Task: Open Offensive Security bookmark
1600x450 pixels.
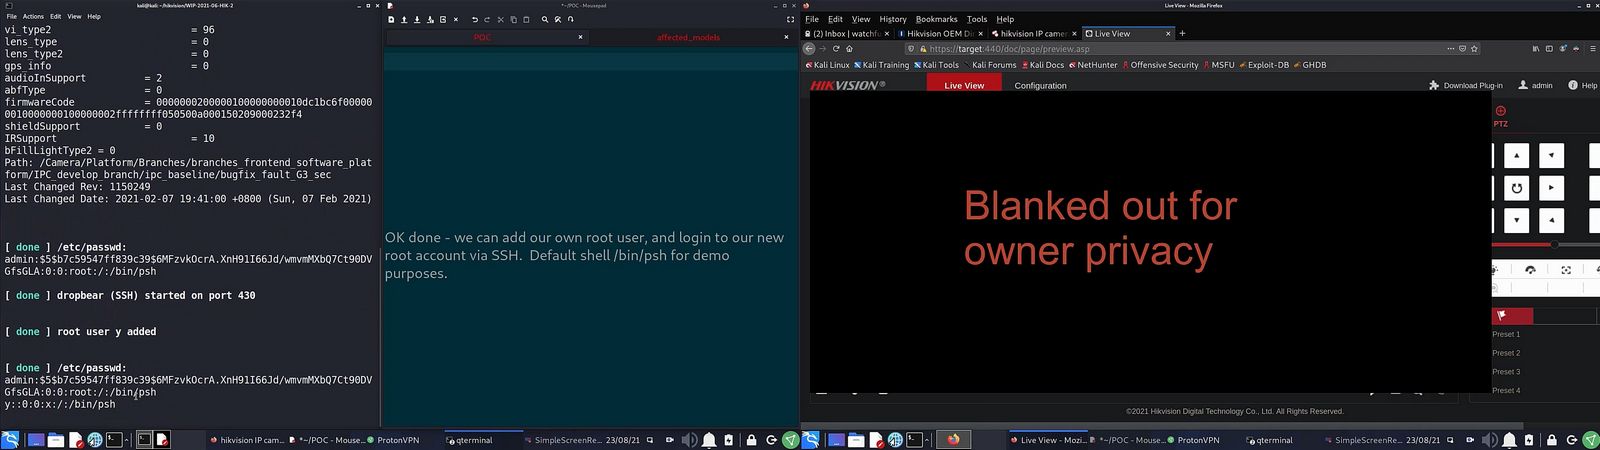Action: click(1160, 65)
